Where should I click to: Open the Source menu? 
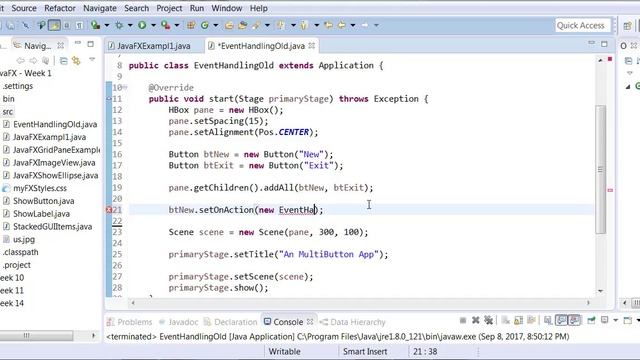coord(24,8)
